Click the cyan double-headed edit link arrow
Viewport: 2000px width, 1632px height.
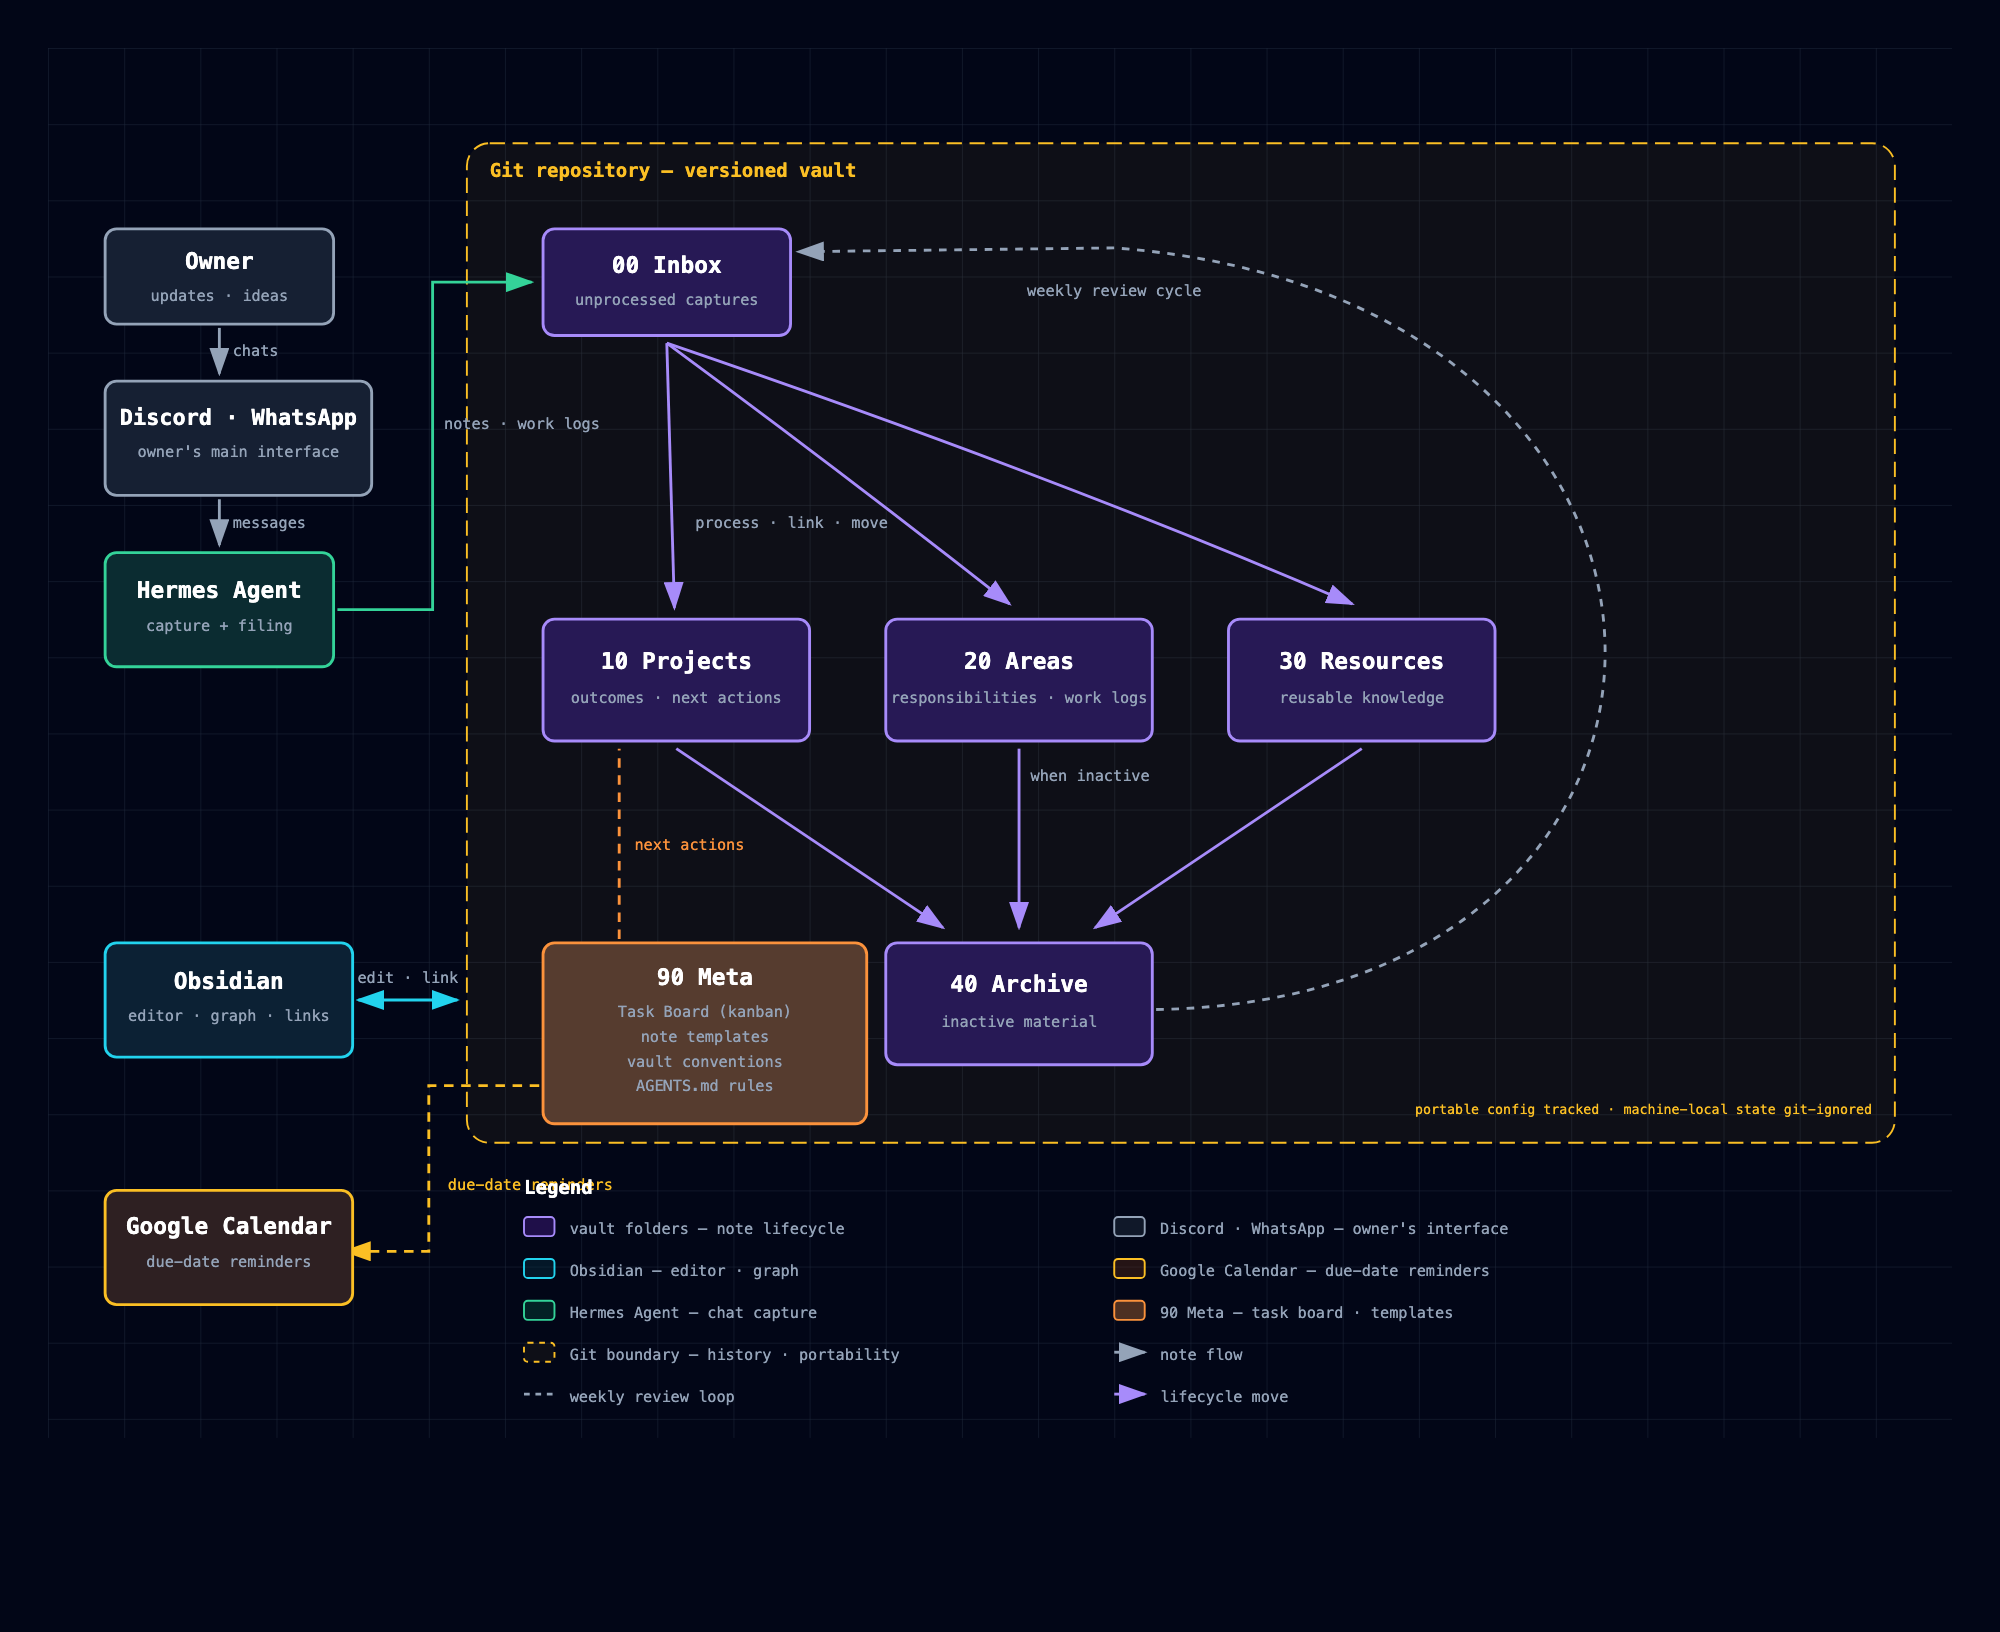(408, 1000)
